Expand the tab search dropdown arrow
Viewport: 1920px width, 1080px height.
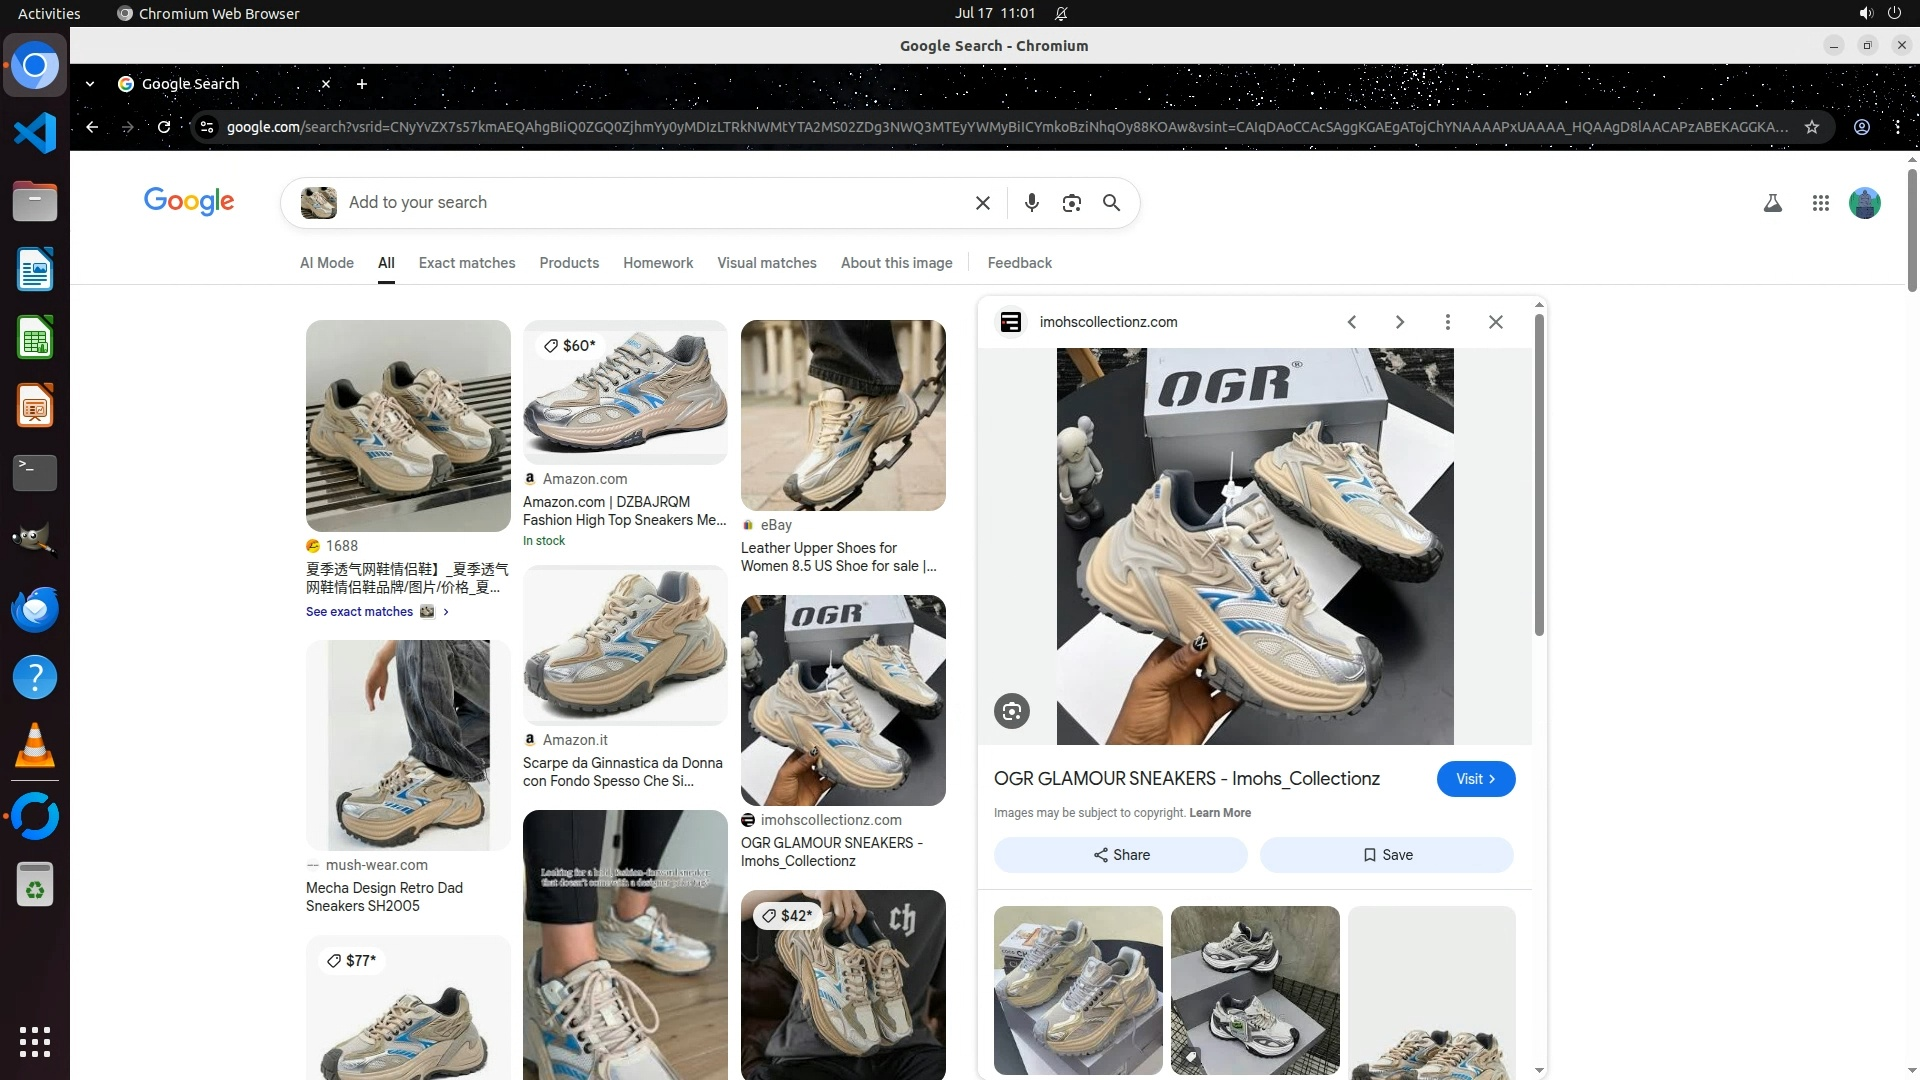(90, 84)
